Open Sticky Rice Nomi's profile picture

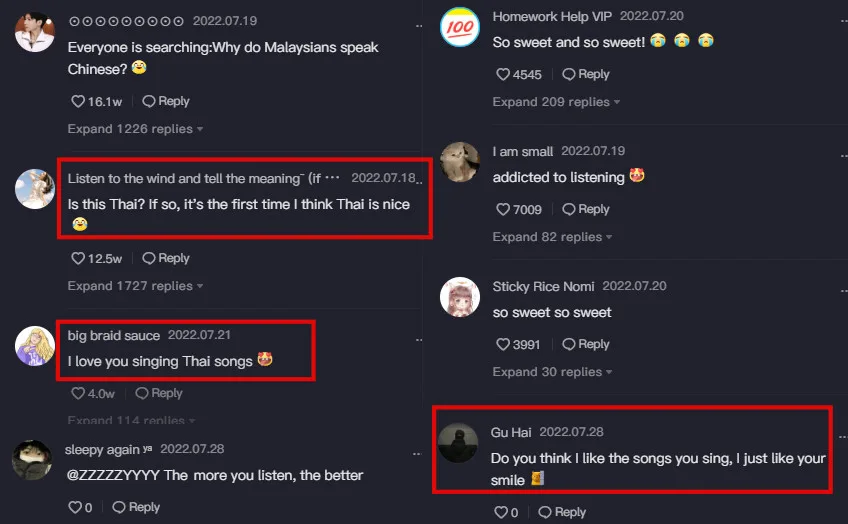460,297
